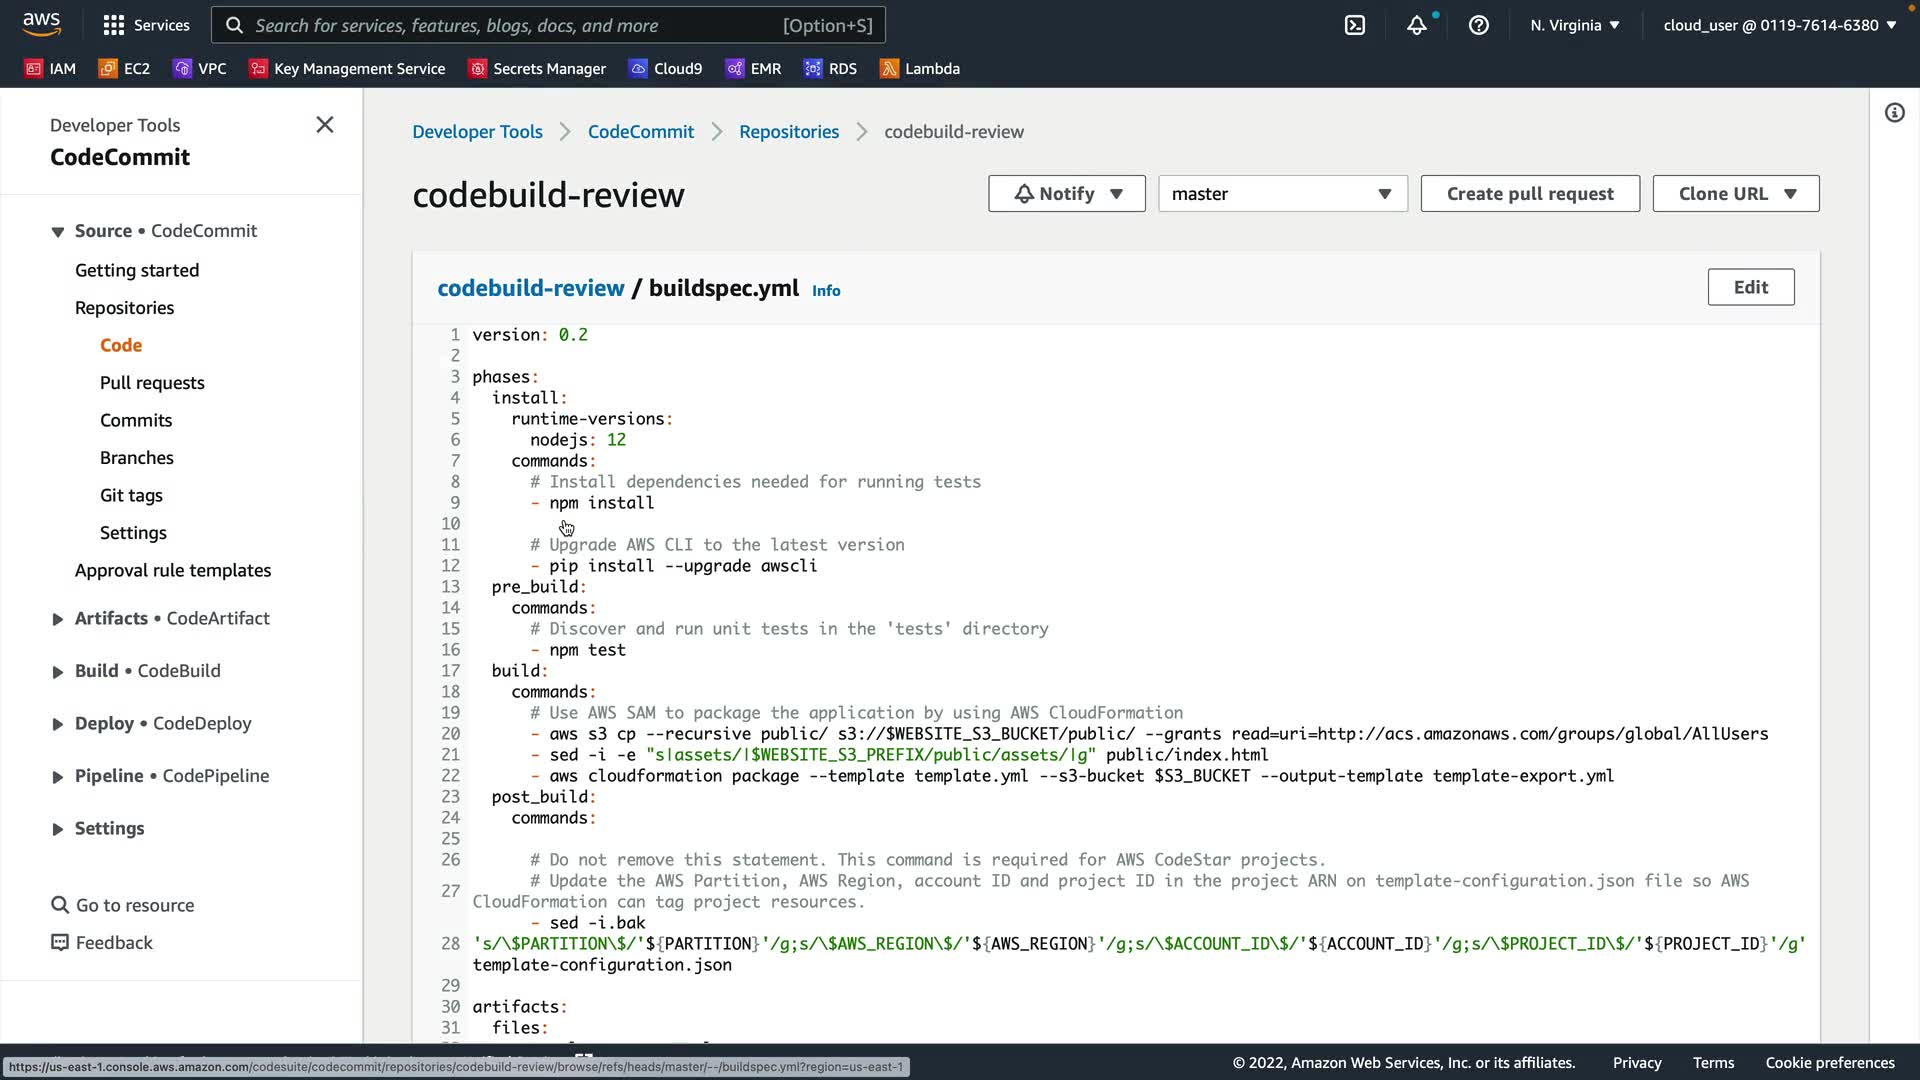Screen dimensions: 1920x1080
Task: Click the help question mark icon
Action: (x=1478, y=25)
